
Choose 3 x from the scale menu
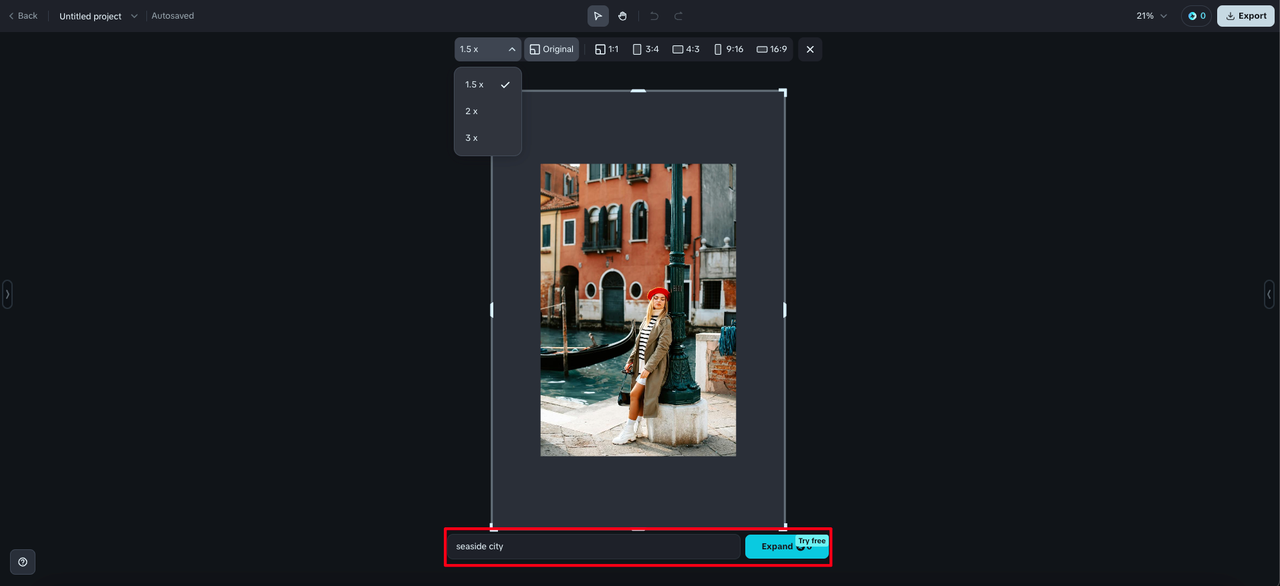(x=472, y=138)
